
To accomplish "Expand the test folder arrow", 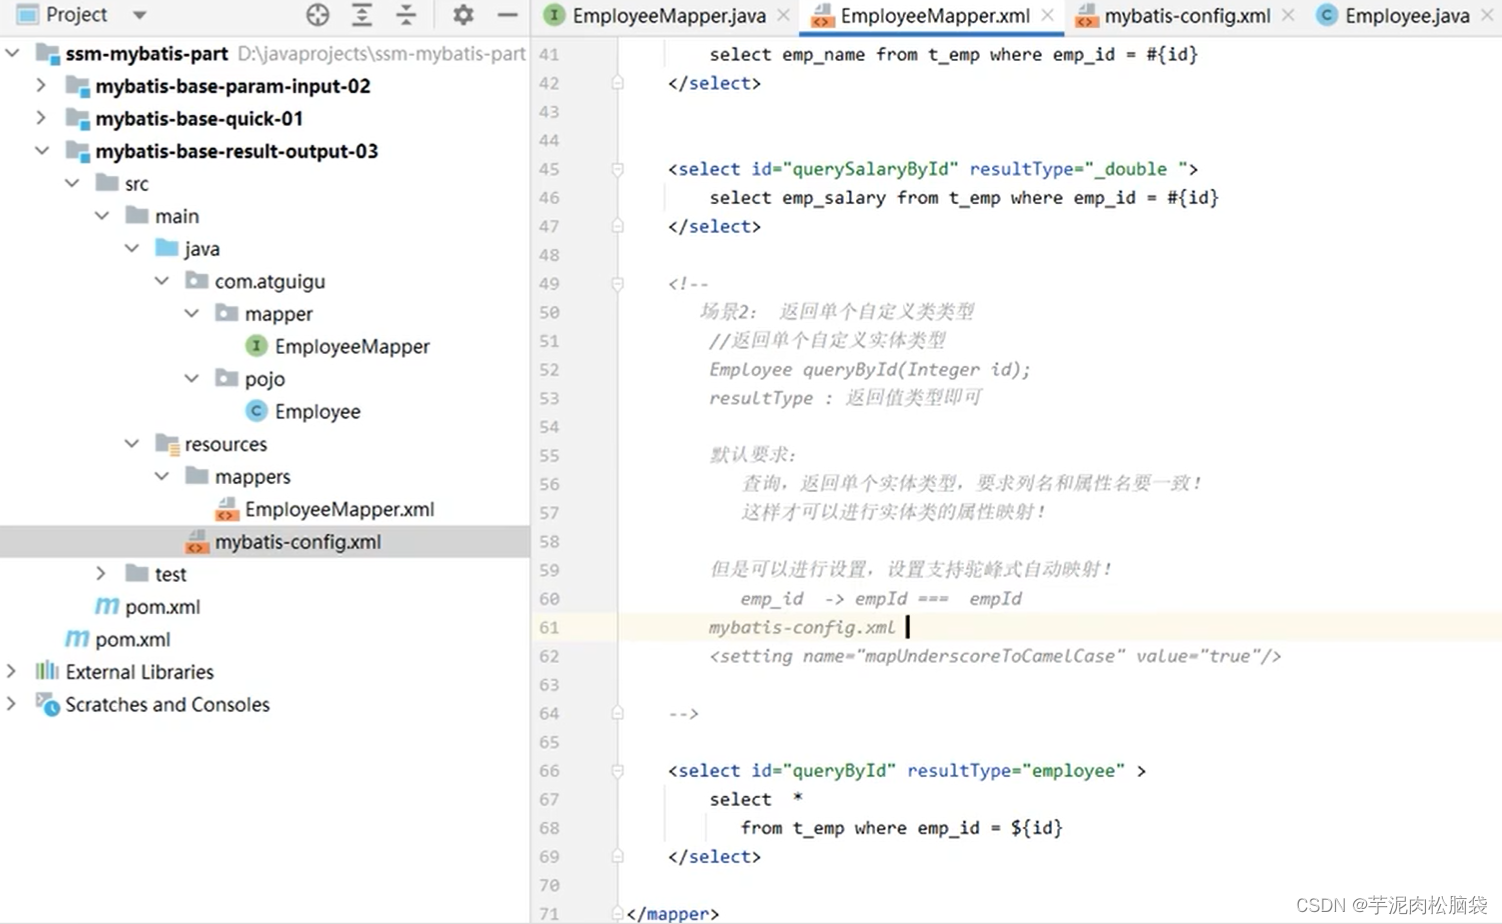I will click(x=101, y=573).
